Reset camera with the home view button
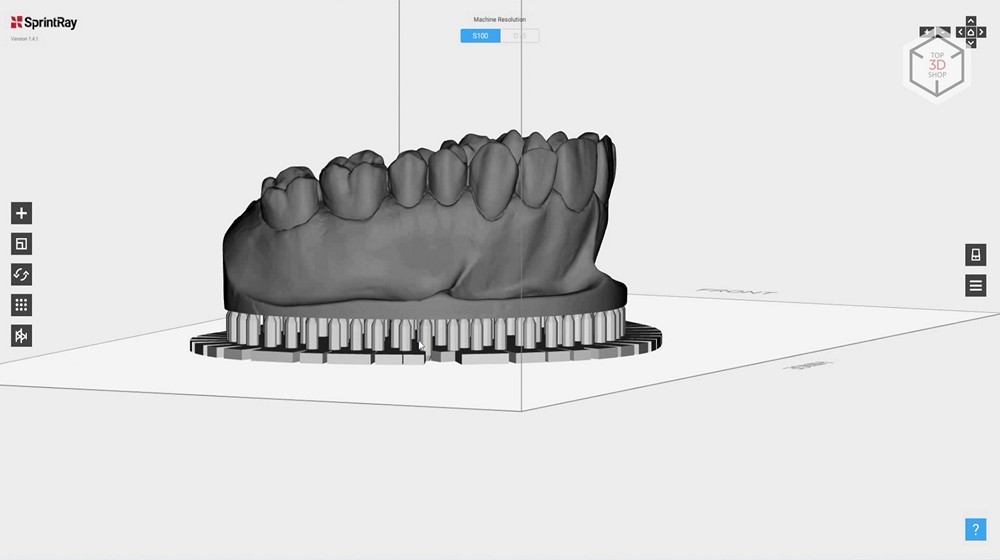 [x=971, y=32]
